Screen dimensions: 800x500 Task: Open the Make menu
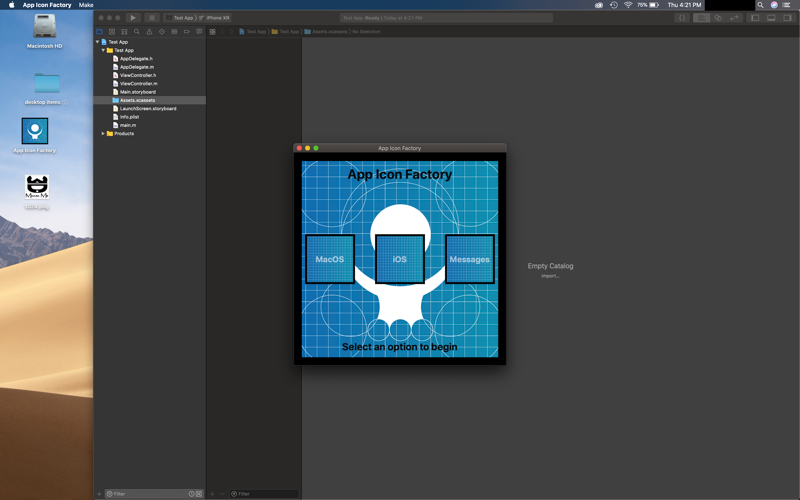pos(86,5)
